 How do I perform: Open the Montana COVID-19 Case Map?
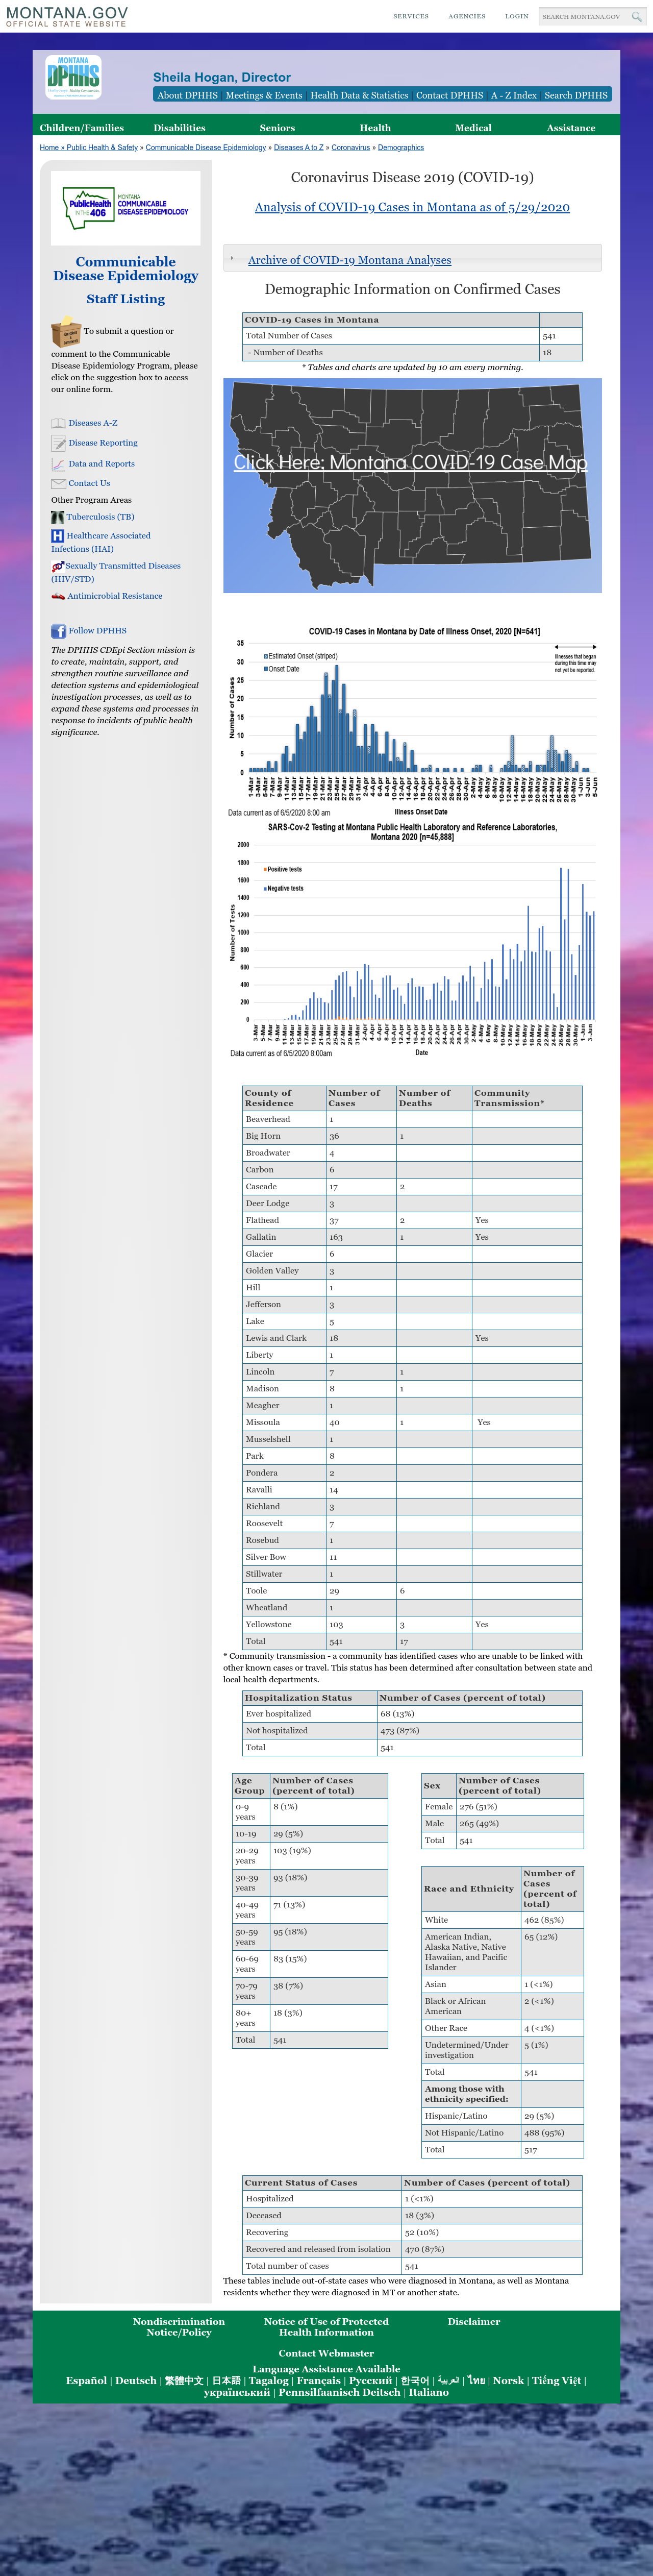click(x=410, y=462)
